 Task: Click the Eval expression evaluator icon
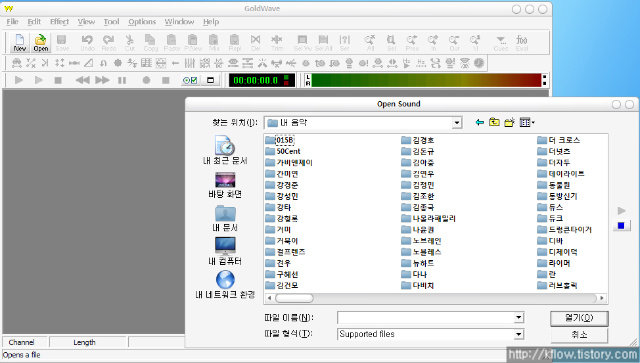(522, 43)
